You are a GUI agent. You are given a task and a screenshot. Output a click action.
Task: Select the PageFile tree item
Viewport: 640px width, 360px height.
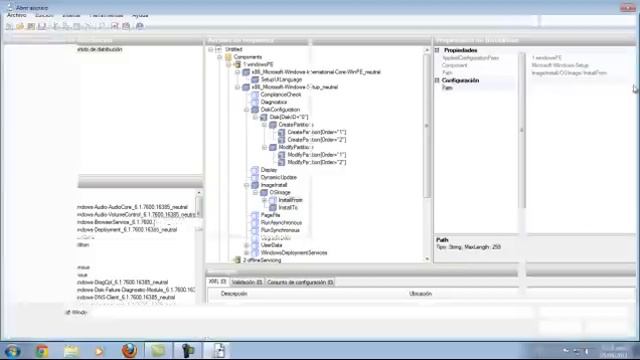[270, 215]
